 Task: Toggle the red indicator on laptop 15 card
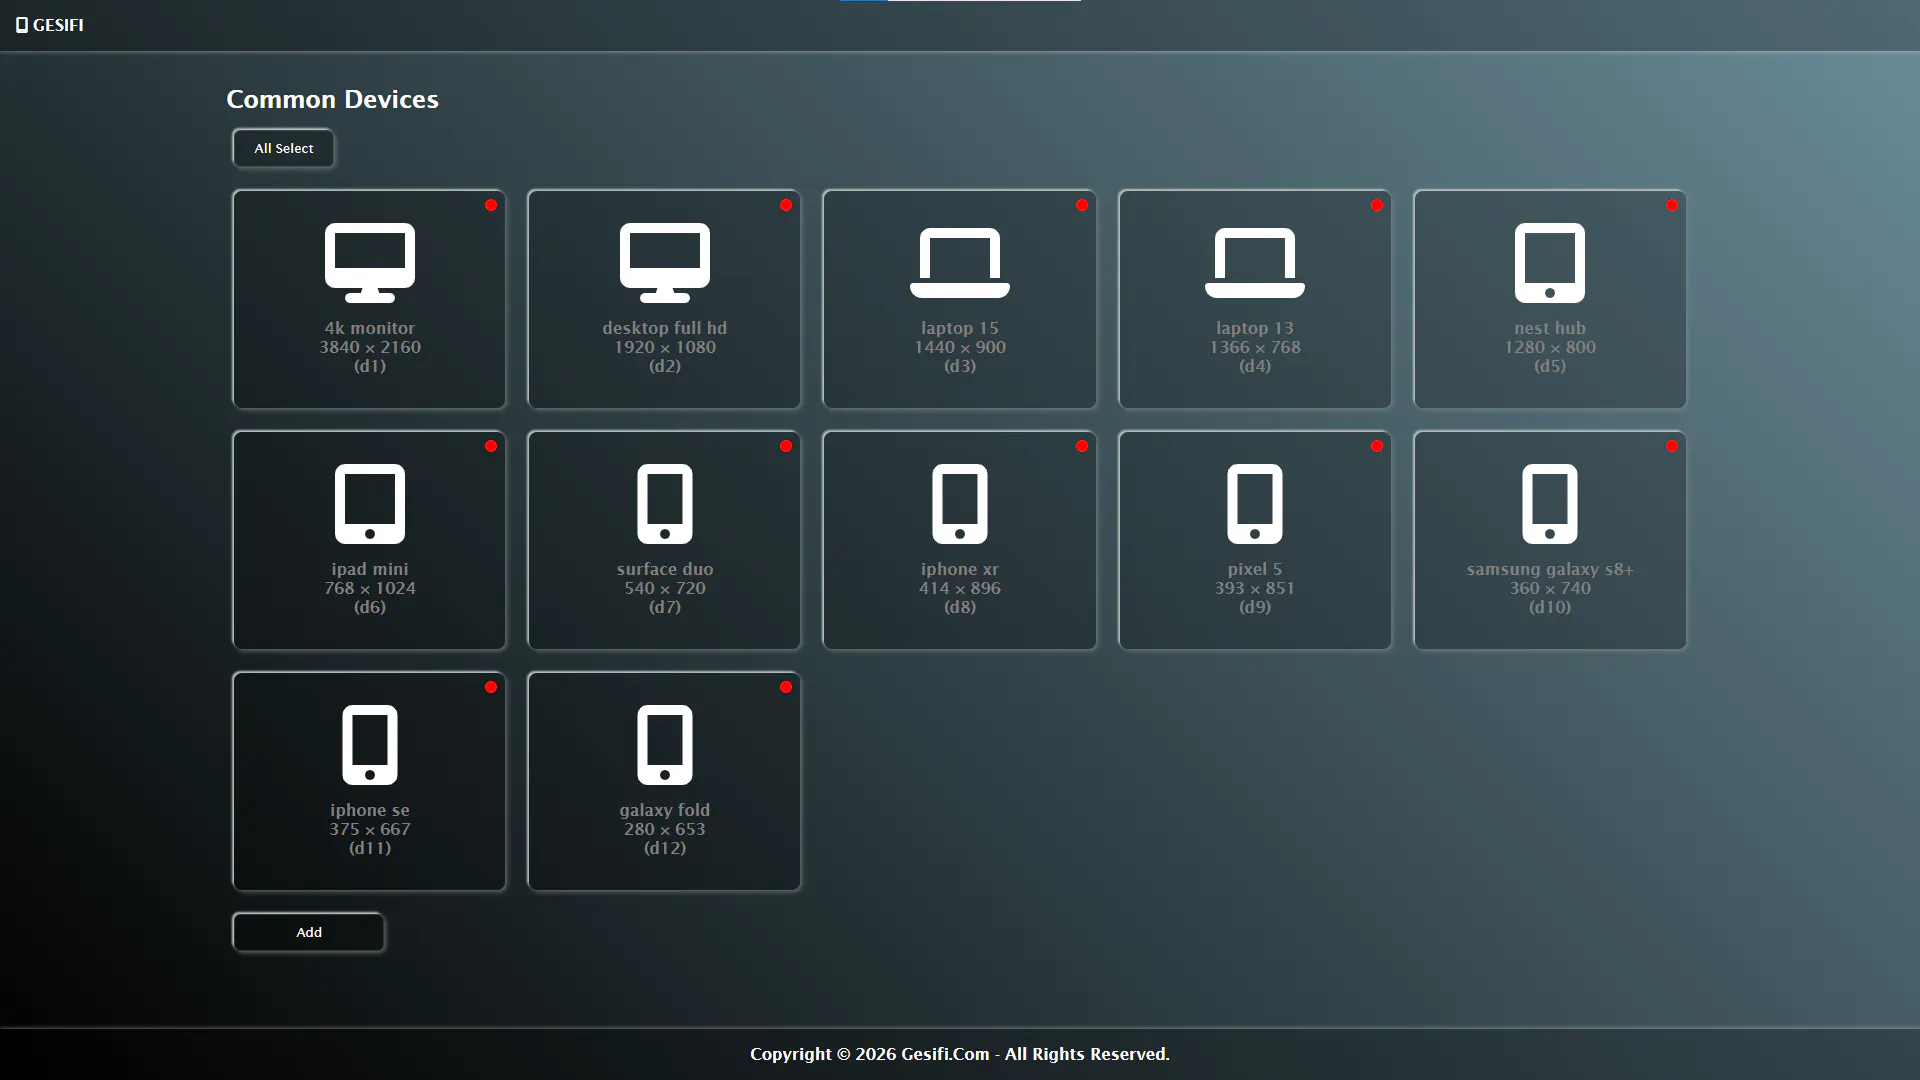point(1082,205)
